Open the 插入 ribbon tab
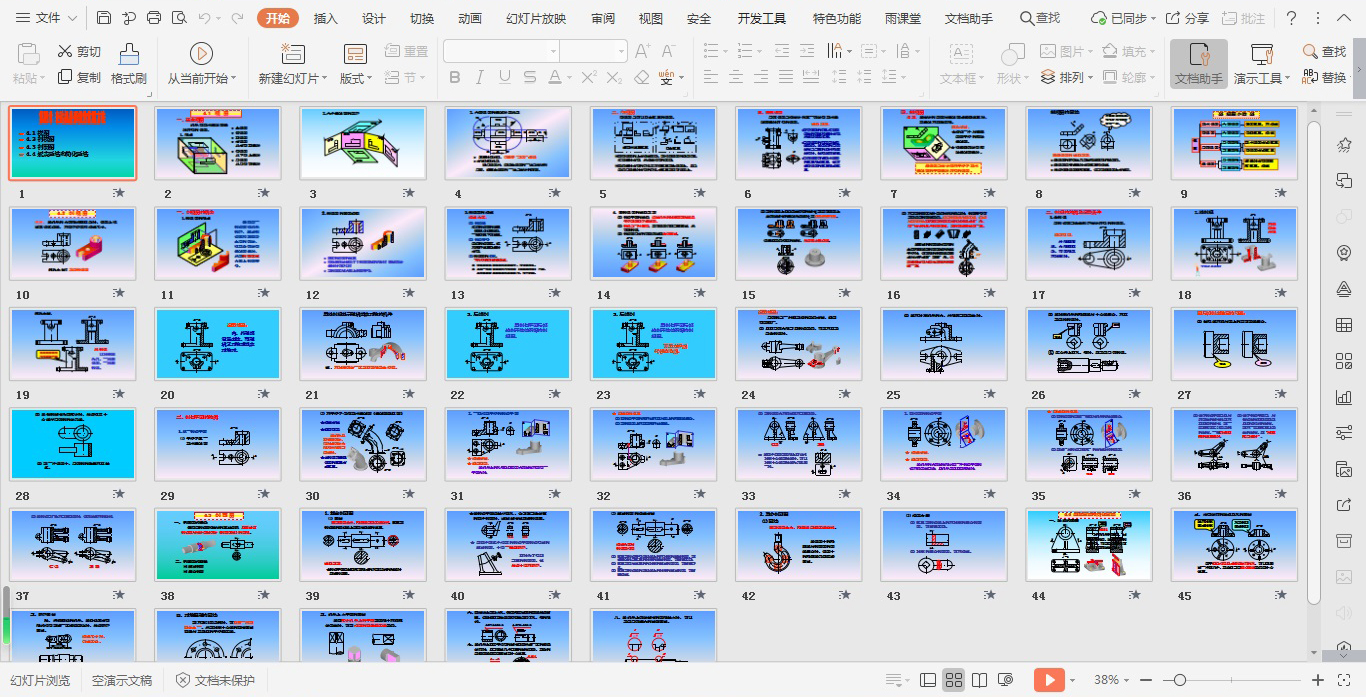1366x697 pixels. click(325, 18)
